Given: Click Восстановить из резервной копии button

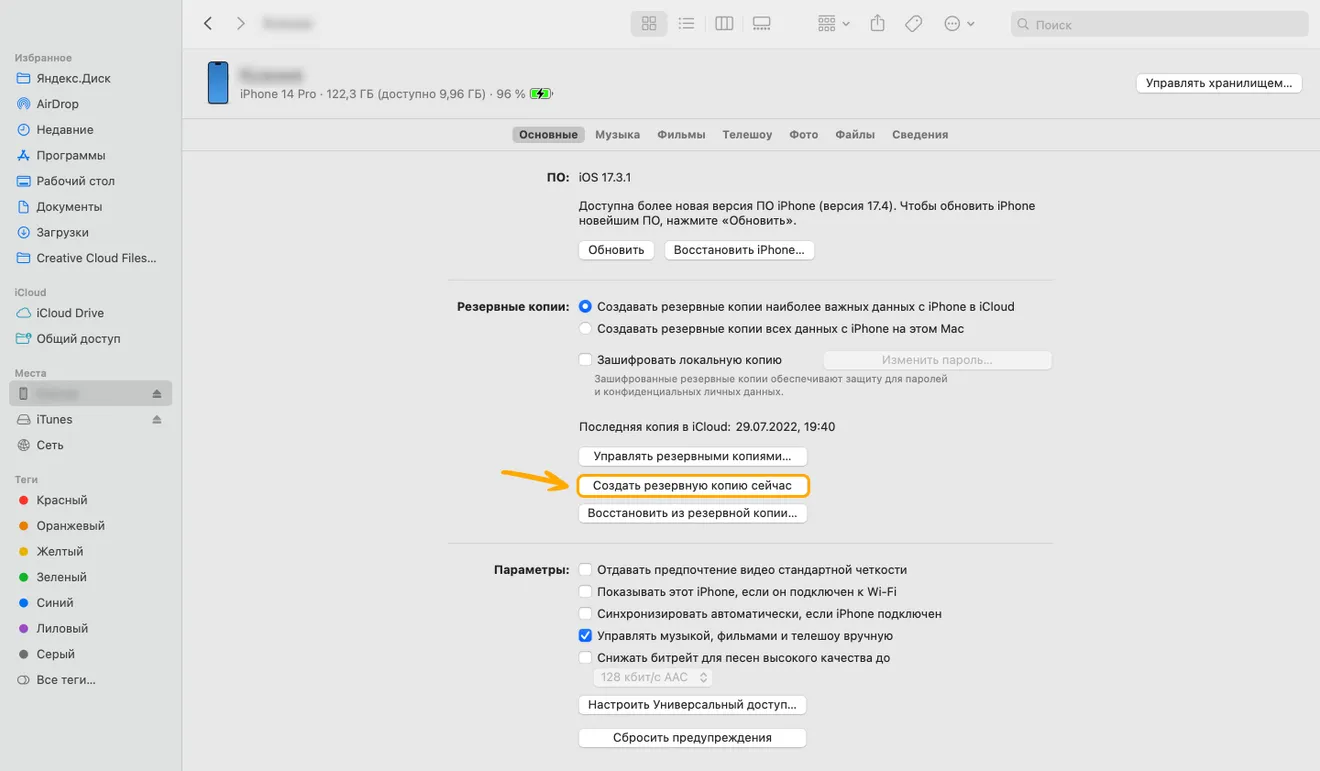Looking at the screenshot, I should click(x=693, y=513).
